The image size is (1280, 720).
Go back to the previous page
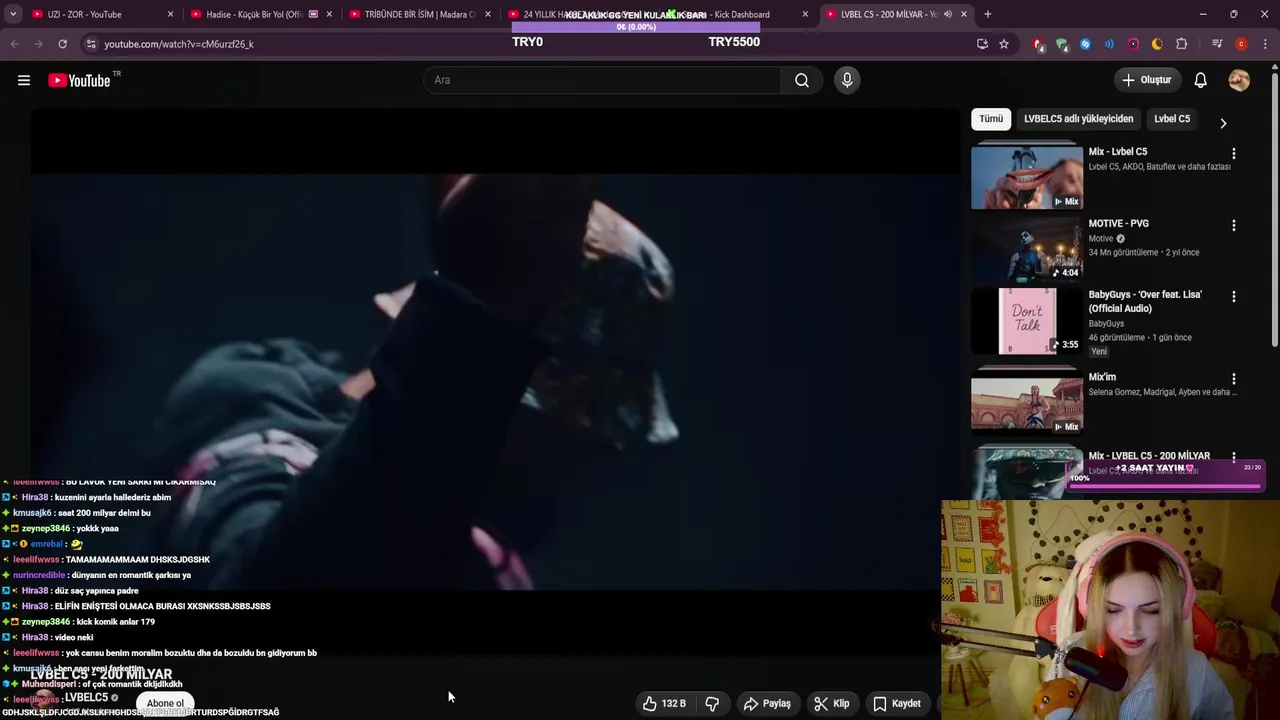tap(14, 44)
